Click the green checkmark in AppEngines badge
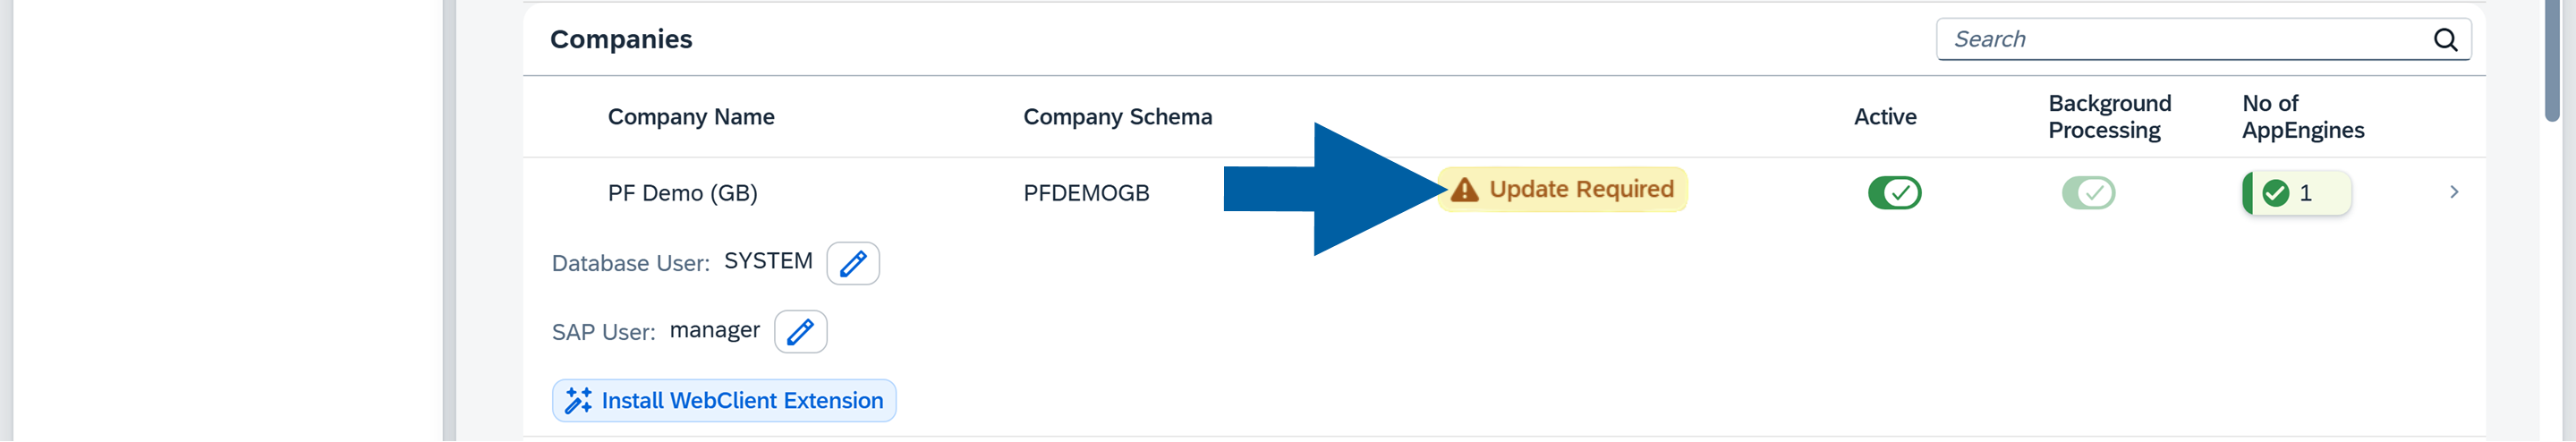Screen dimensions: 2576x442 pos(2275,193)
